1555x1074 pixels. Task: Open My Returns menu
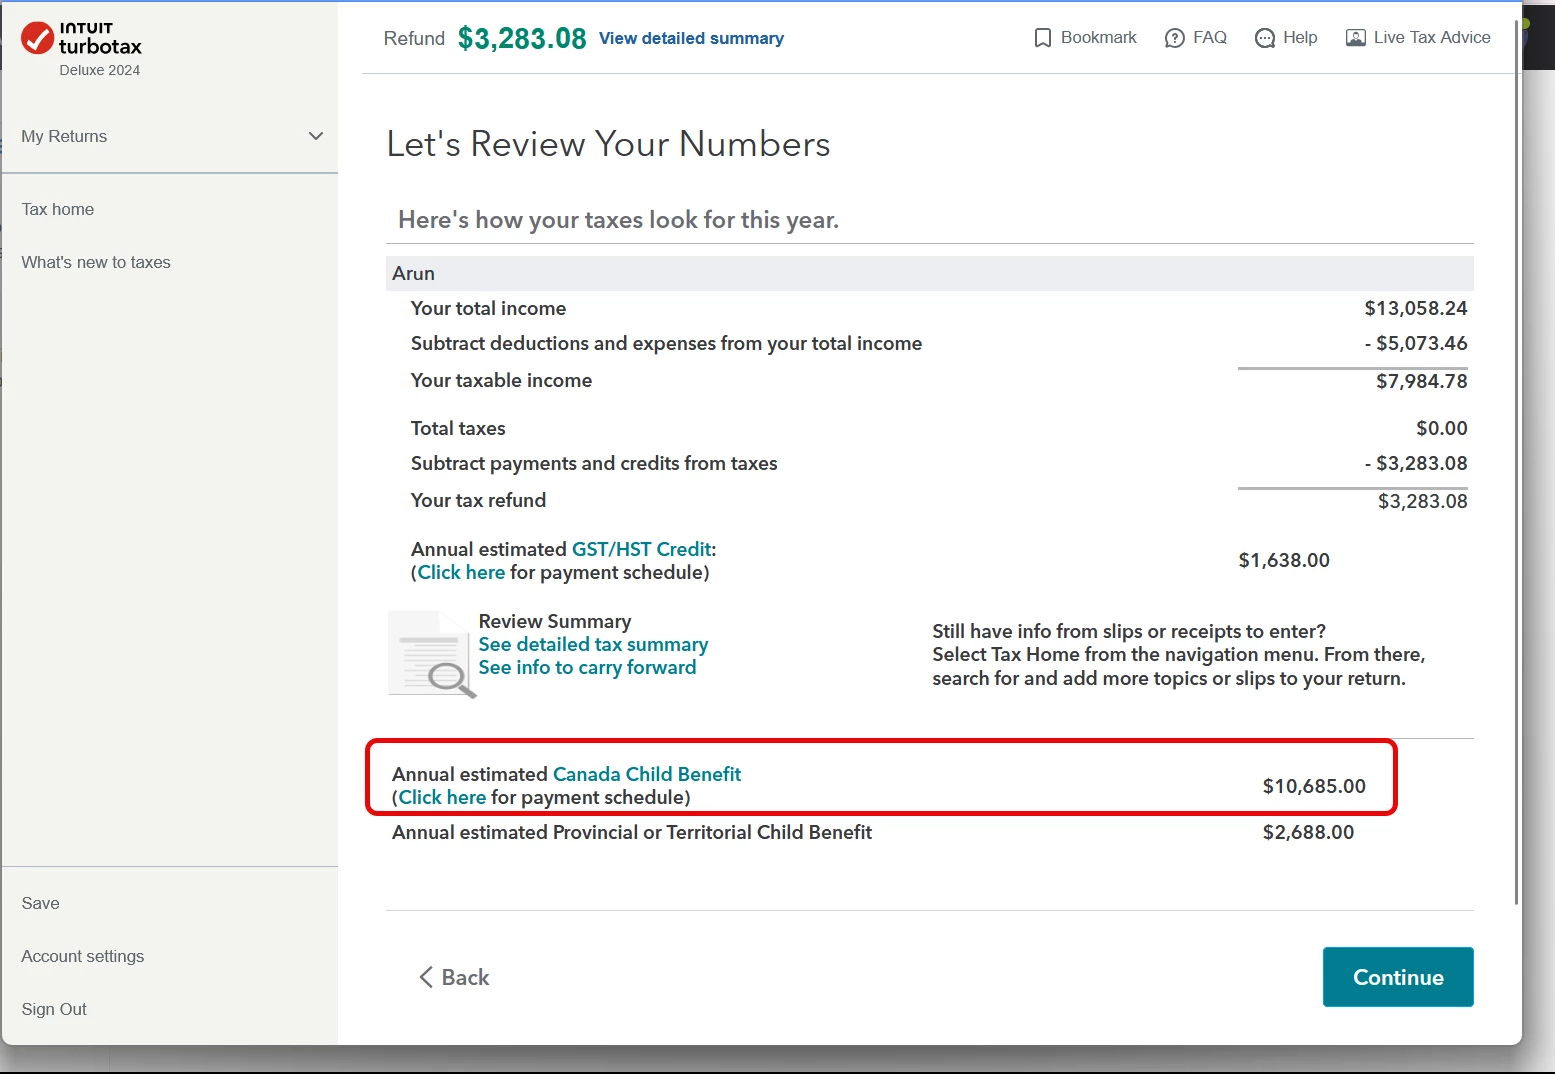(170, 136)
